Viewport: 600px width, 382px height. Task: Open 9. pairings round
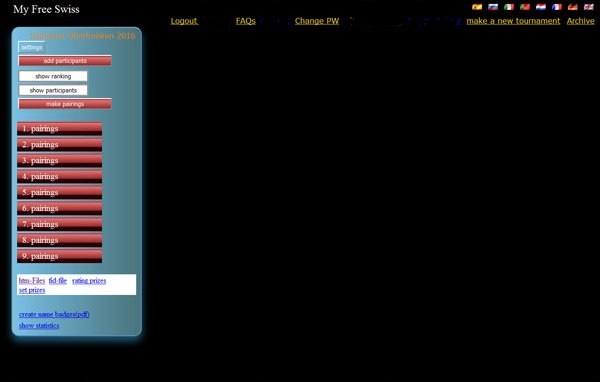(x=60, y=256)
